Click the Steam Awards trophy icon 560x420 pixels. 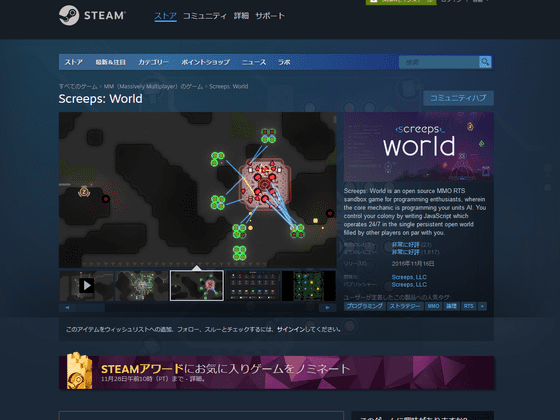79,371
